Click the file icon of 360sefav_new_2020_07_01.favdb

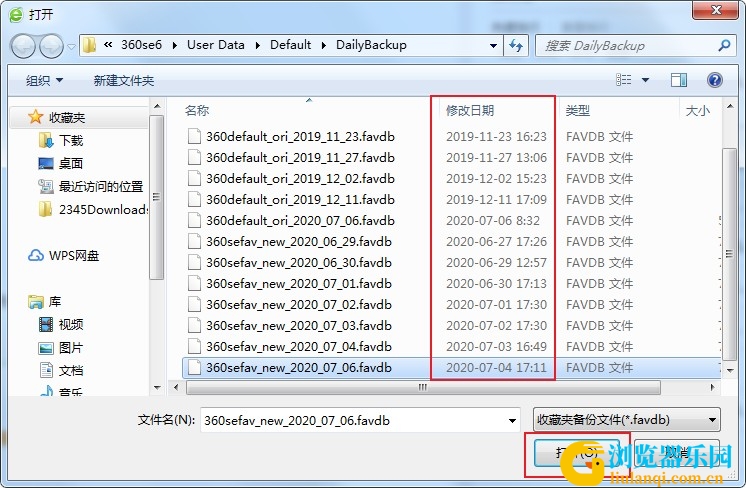coord(194,283)
